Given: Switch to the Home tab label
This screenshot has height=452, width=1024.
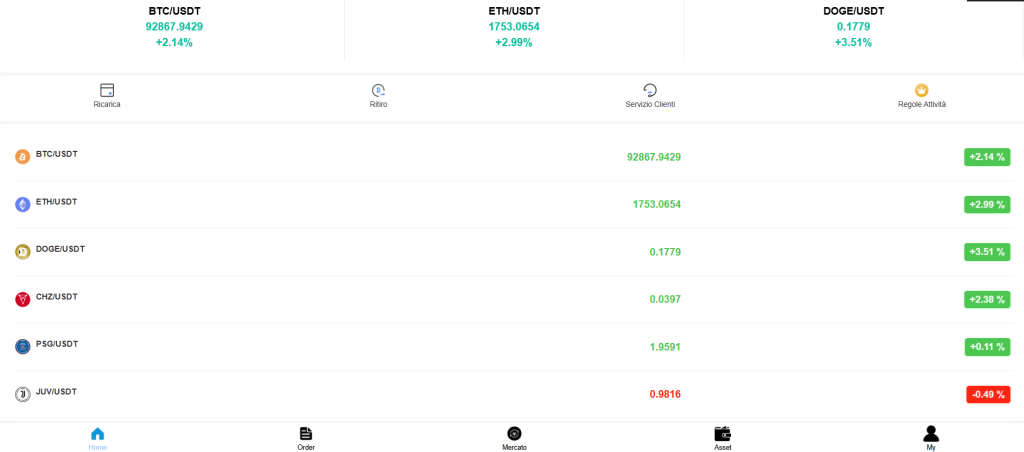Looking at the screenshot, I should coord(97,447).
